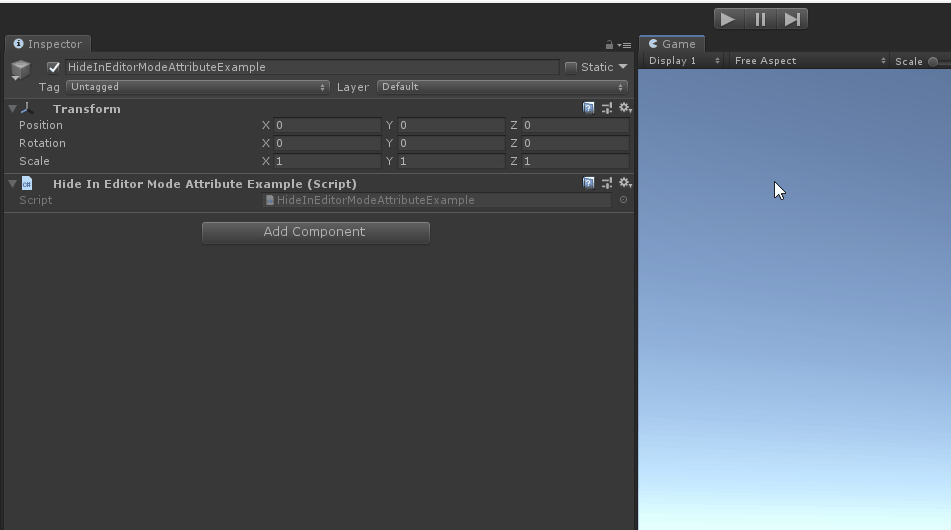This screenshot has width=951, height=530.
Task: Open the Tag dropdown showing Untagged
Action: click(x=197, y=87)
